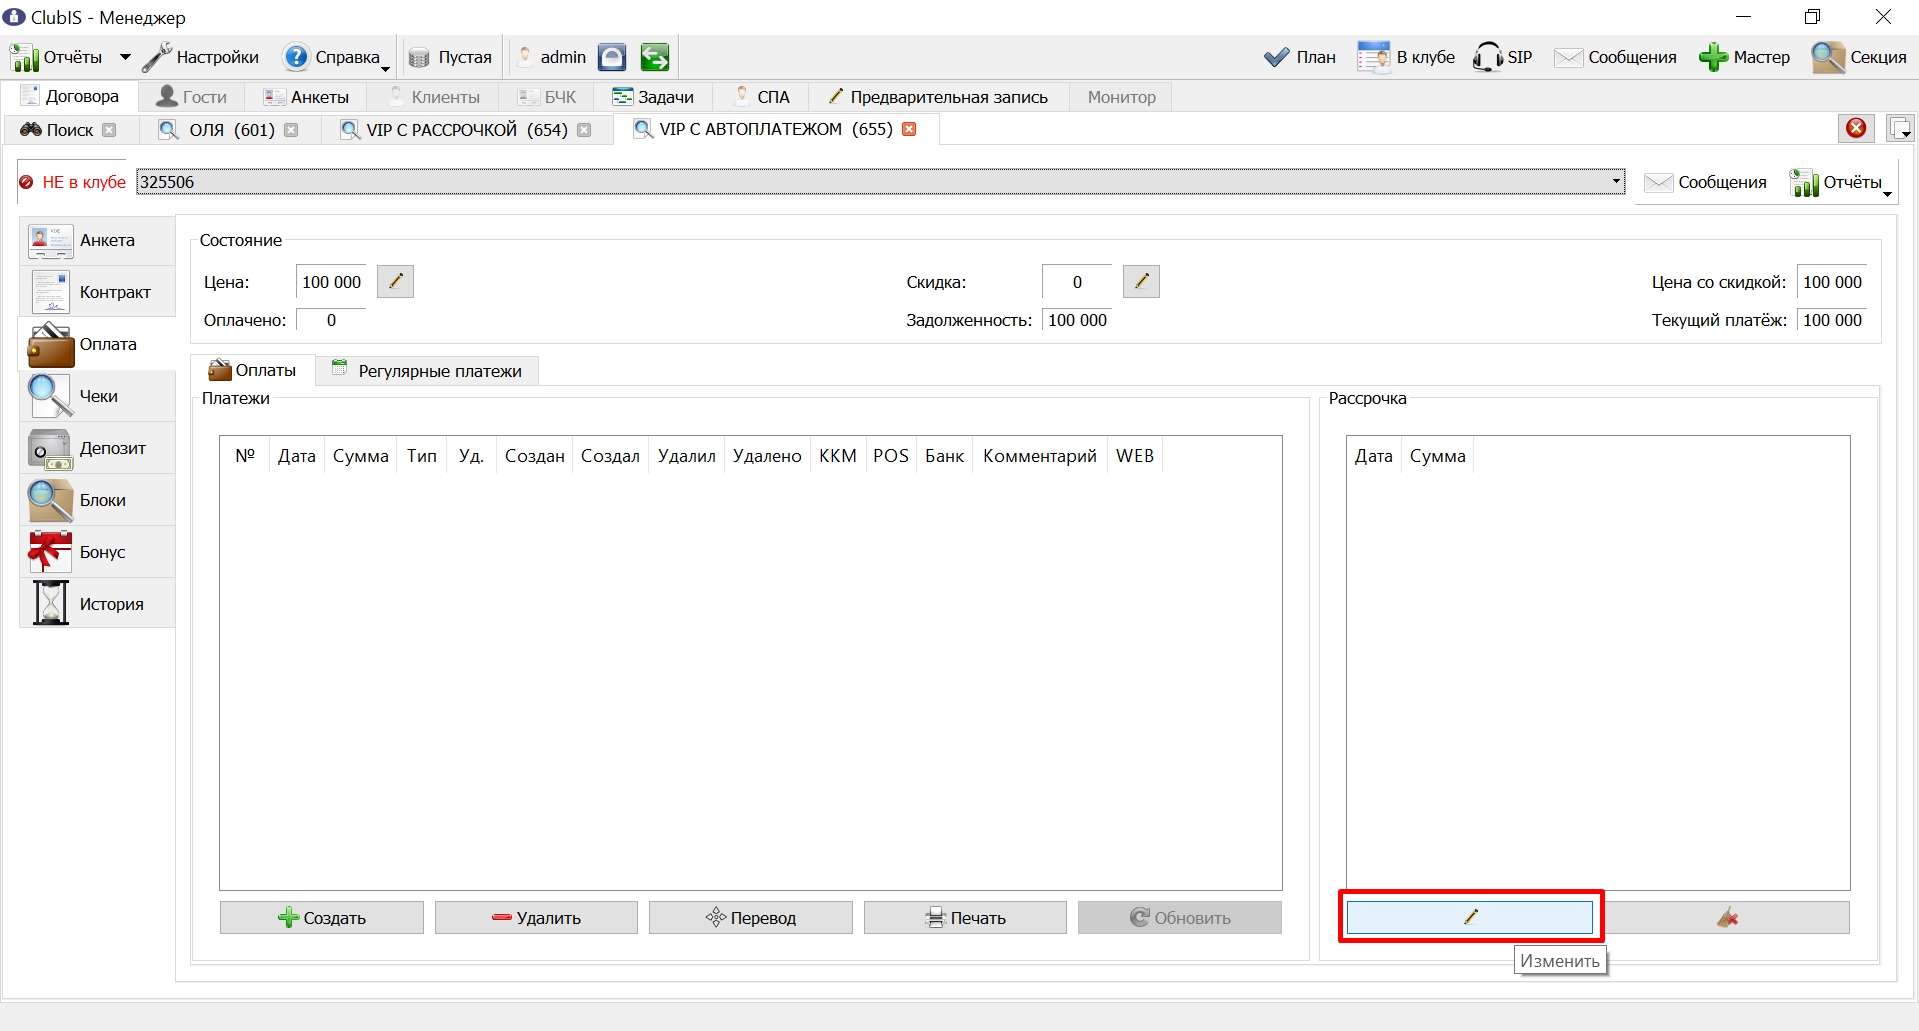This screenshot has height=1031, width=1919.
Task: Switch to Регулярные платежи tab
Action: point(427,371)
